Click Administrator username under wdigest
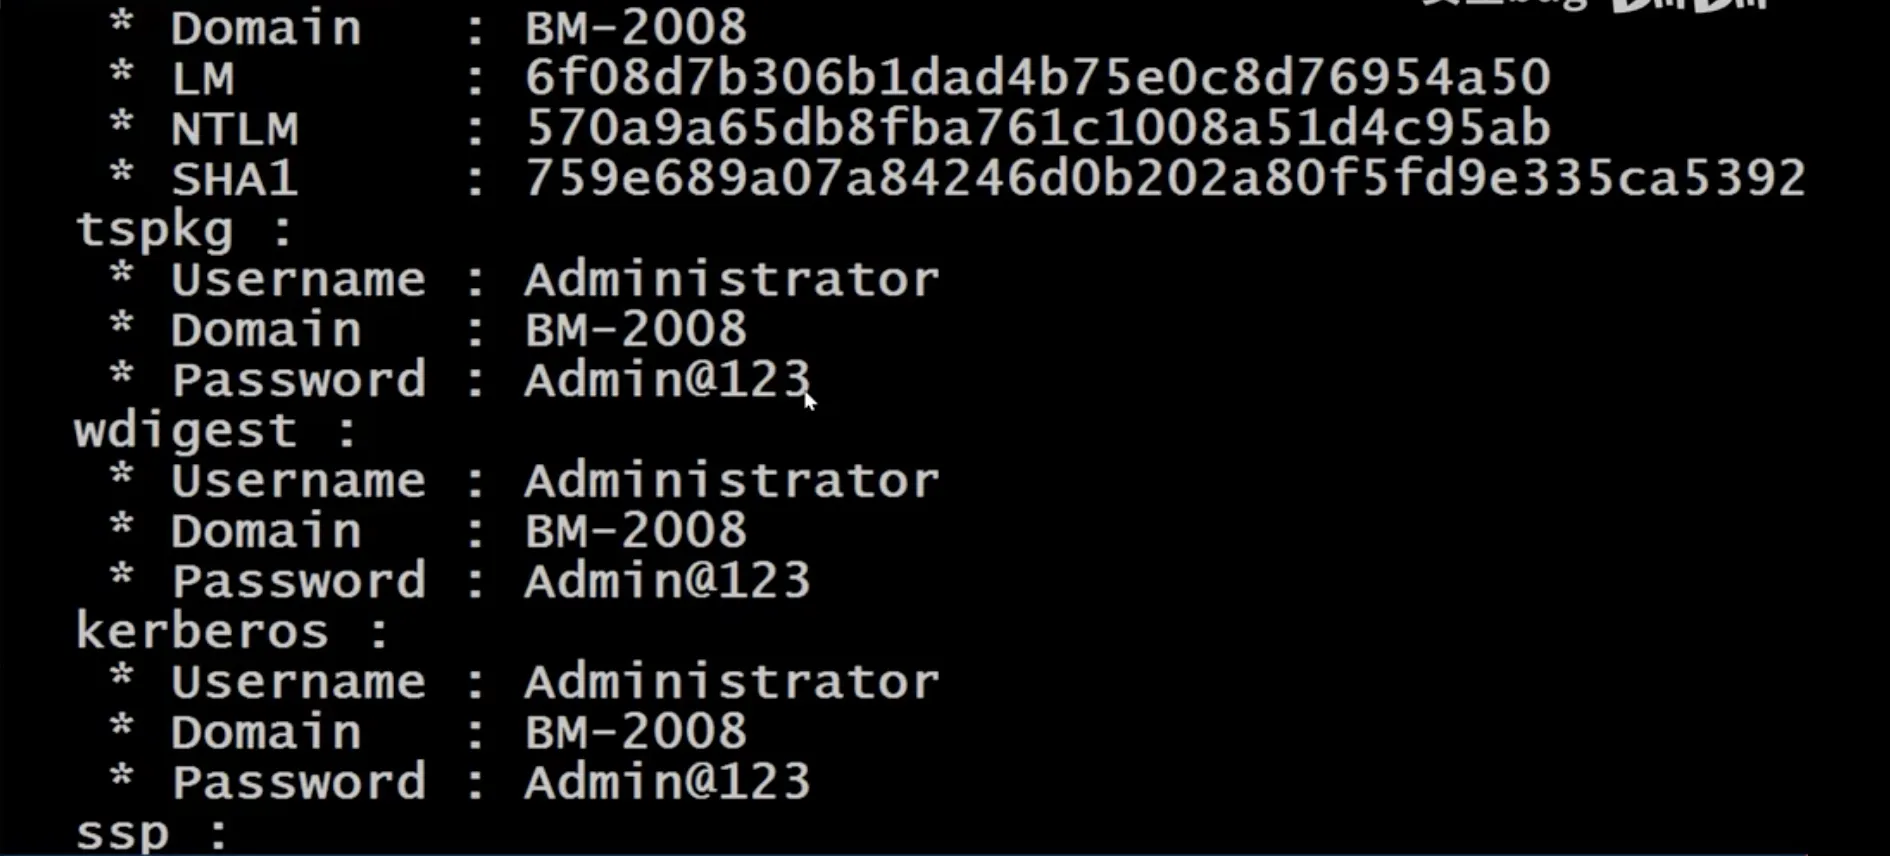Screen dimensions: 1890x856 (732, 481)
